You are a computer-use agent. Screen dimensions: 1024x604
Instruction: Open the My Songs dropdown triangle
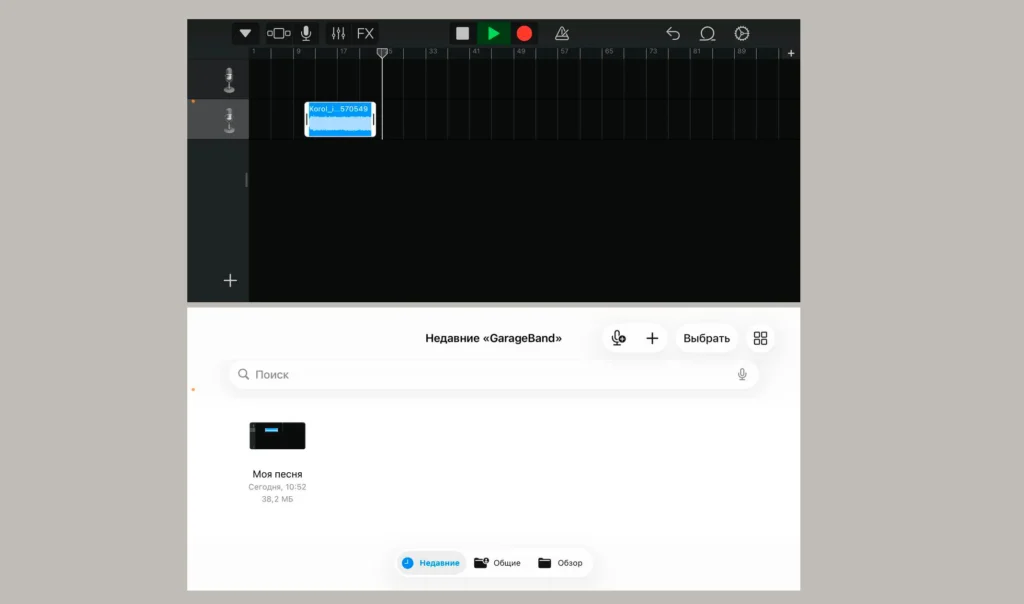(x=245, y=33)
